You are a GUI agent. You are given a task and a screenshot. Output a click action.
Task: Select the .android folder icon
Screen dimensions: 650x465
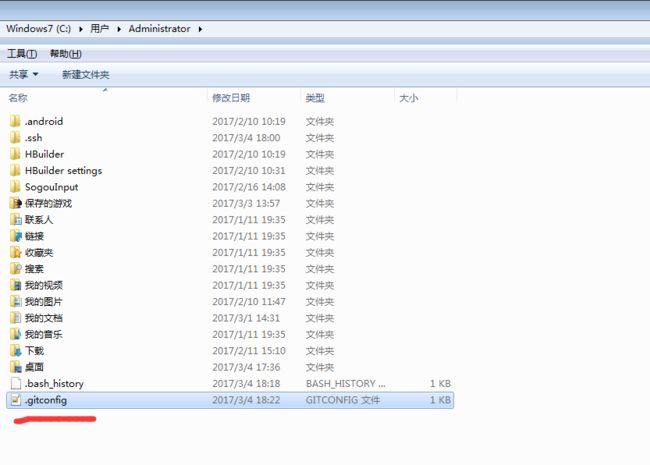tap(15, 121)
